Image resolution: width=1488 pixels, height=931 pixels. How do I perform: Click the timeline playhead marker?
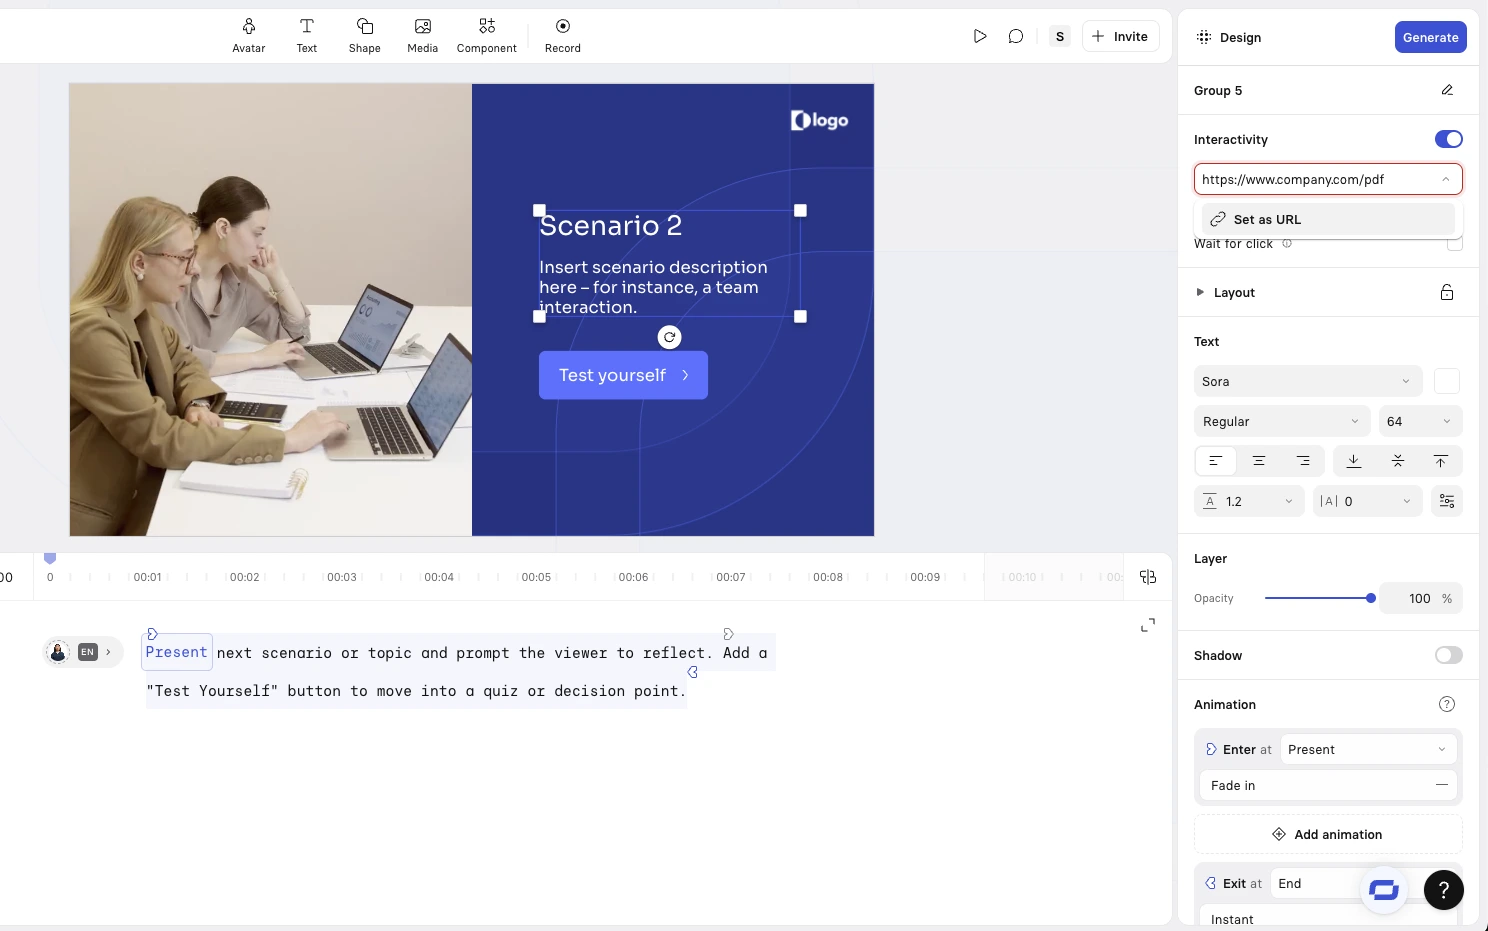50,558
